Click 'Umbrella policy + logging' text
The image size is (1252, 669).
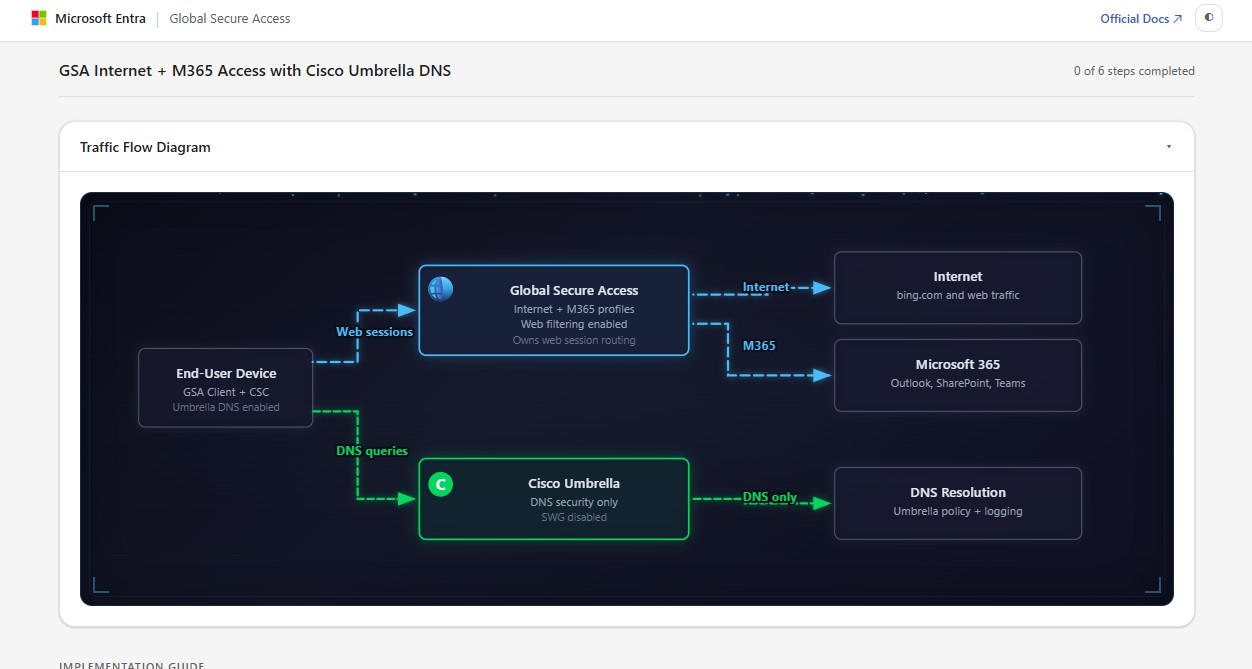pyautogui.click(x=958, y=511)
